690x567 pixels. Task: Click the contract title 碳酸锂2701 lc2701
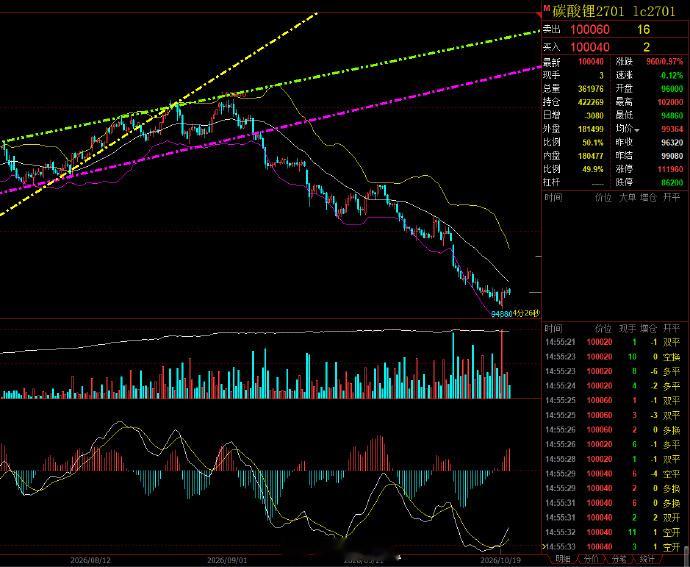click(613, 11)
